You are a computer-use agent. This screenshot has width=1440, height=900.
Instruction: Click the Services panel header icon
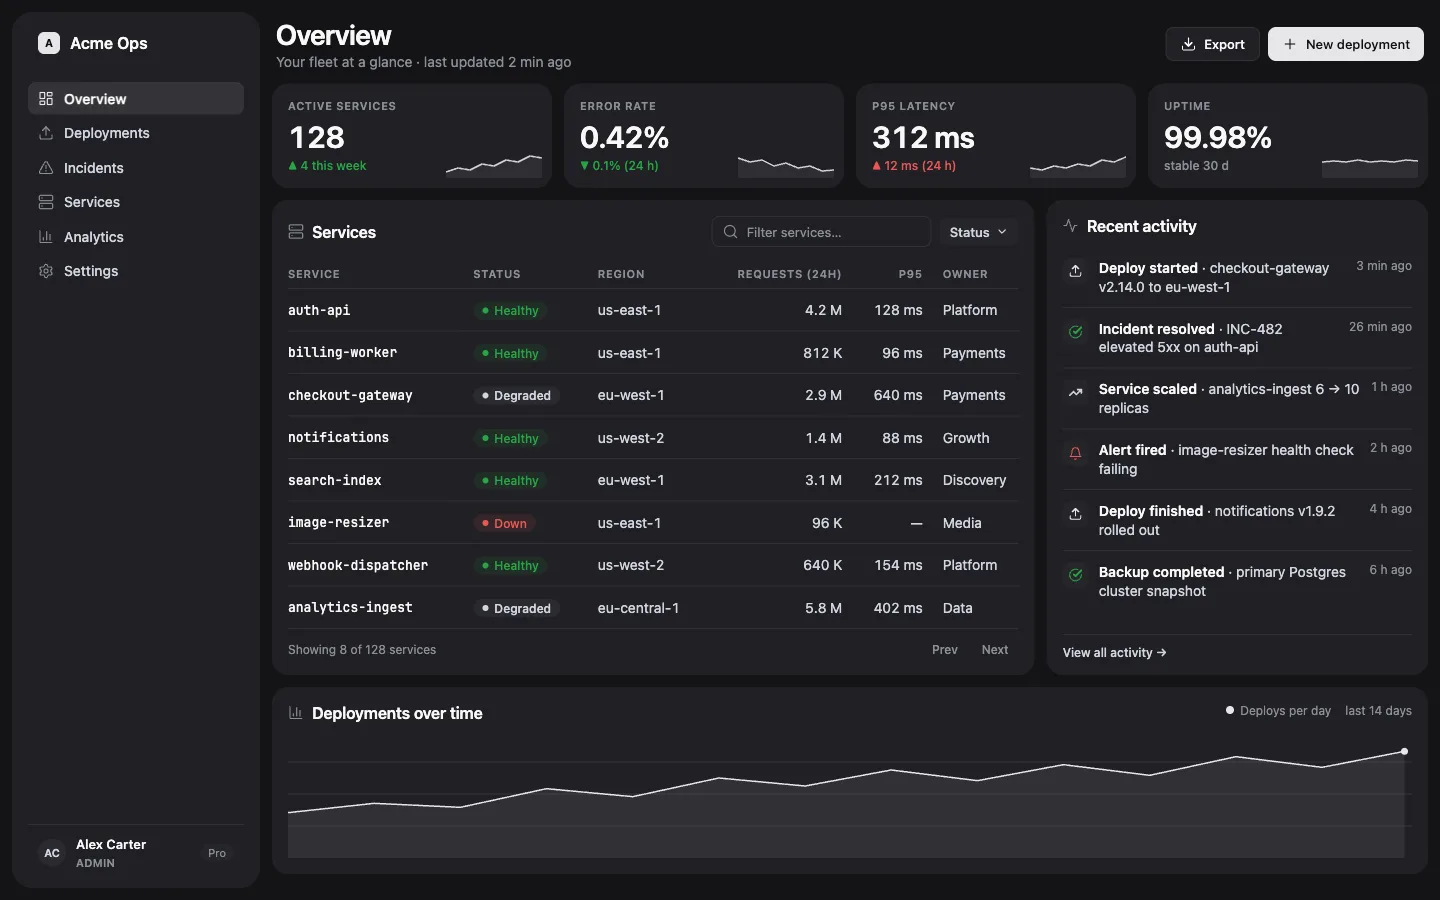coord(296,232)
